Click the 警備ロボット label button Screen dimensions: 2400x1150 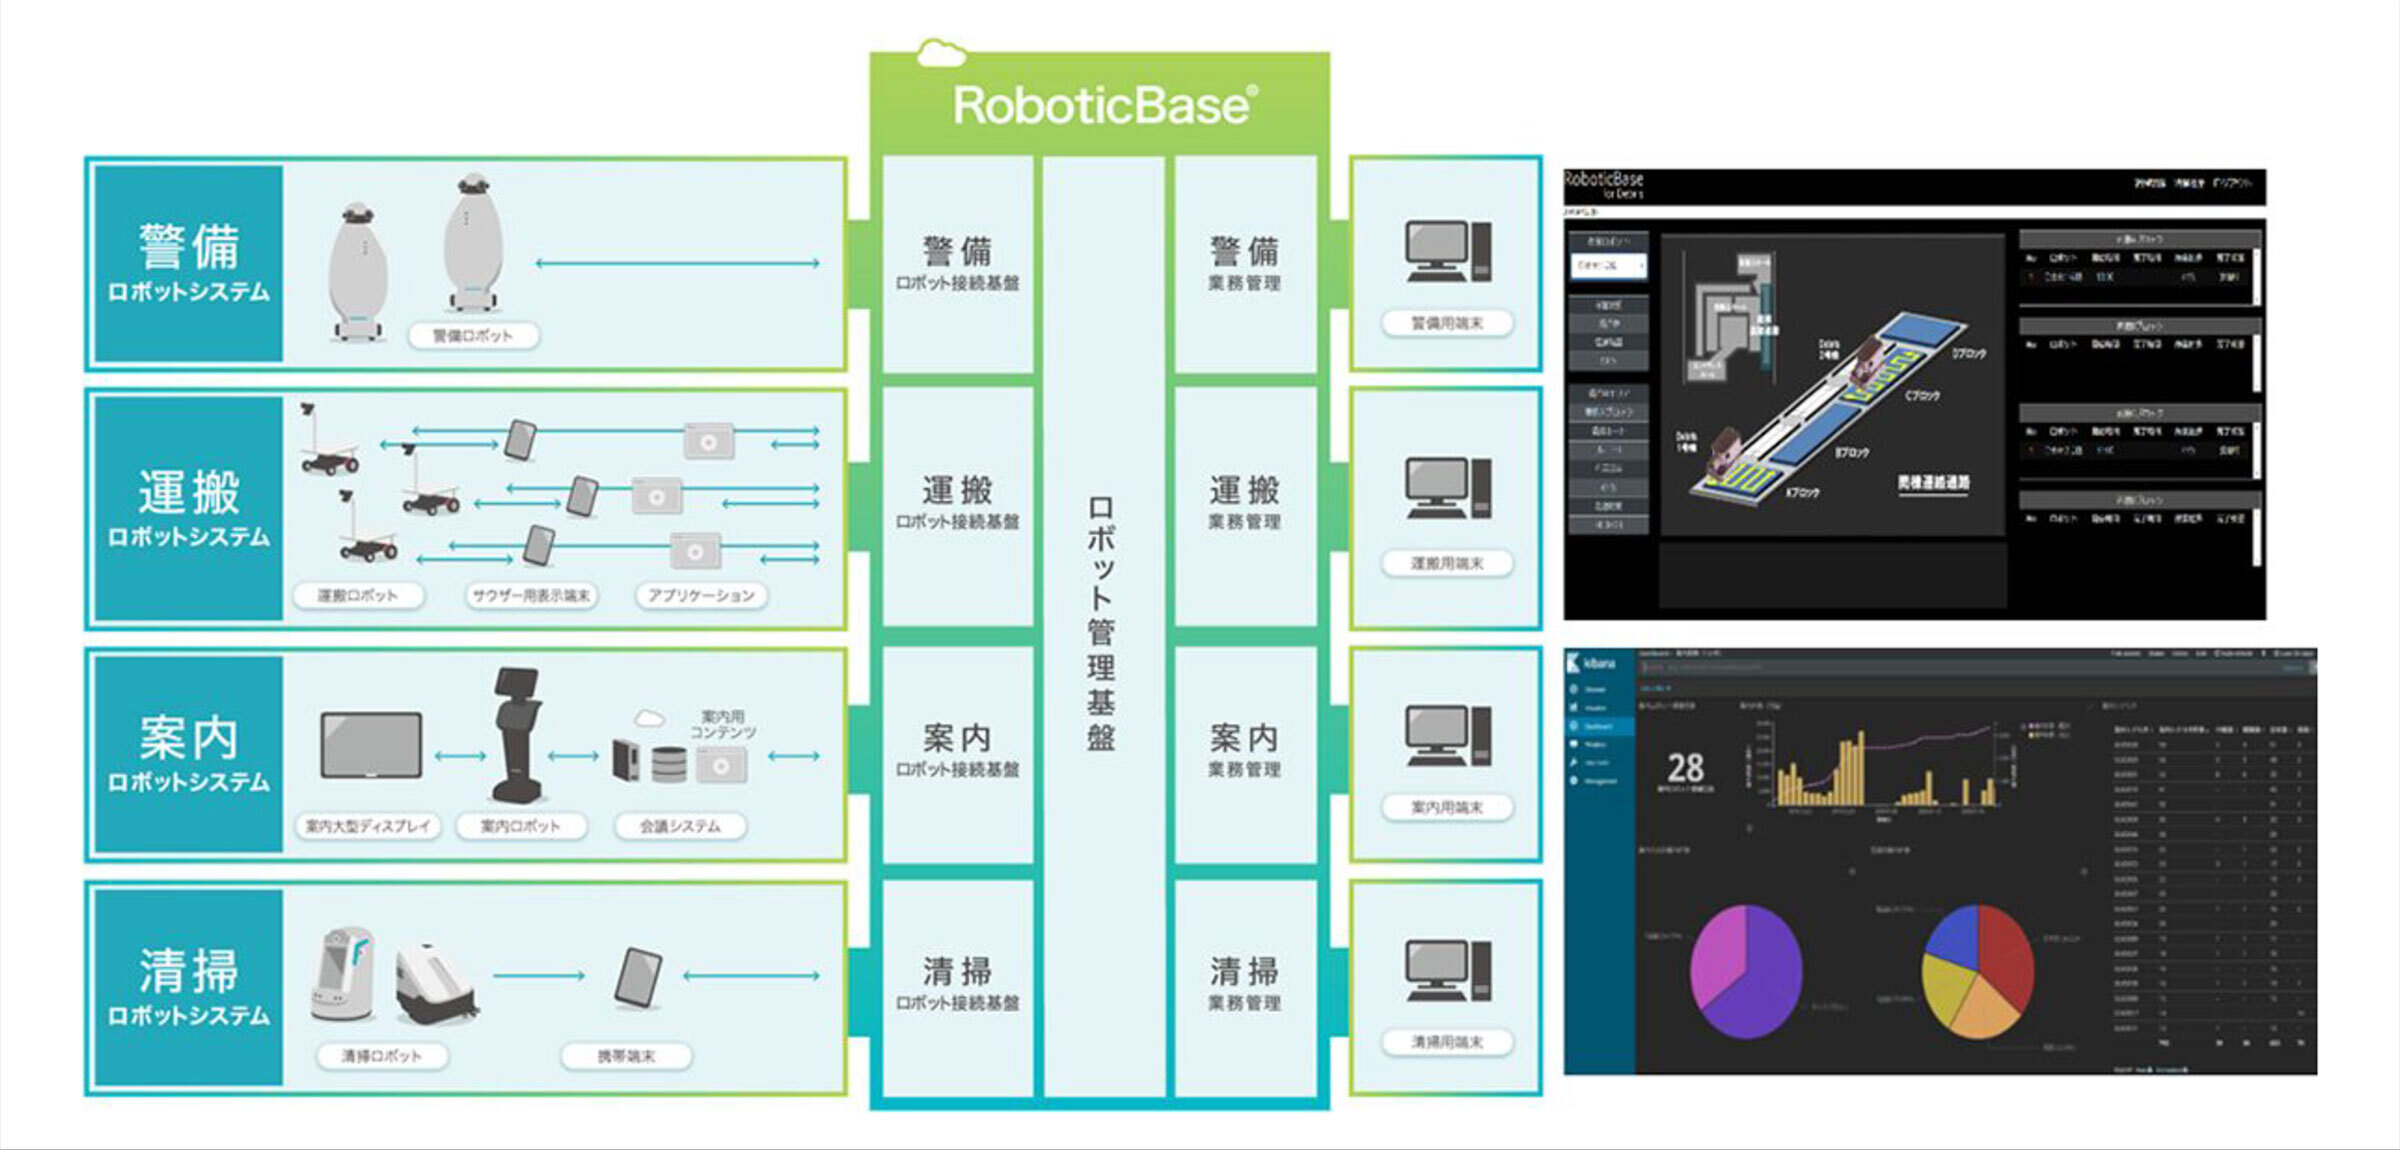(473, 336)
